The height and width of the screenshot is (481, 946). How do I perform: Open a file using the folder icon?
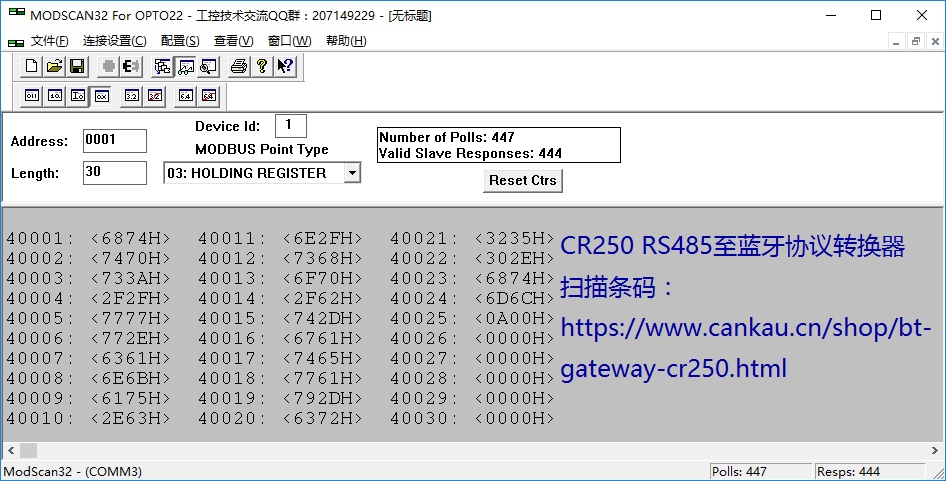point(54,66)
